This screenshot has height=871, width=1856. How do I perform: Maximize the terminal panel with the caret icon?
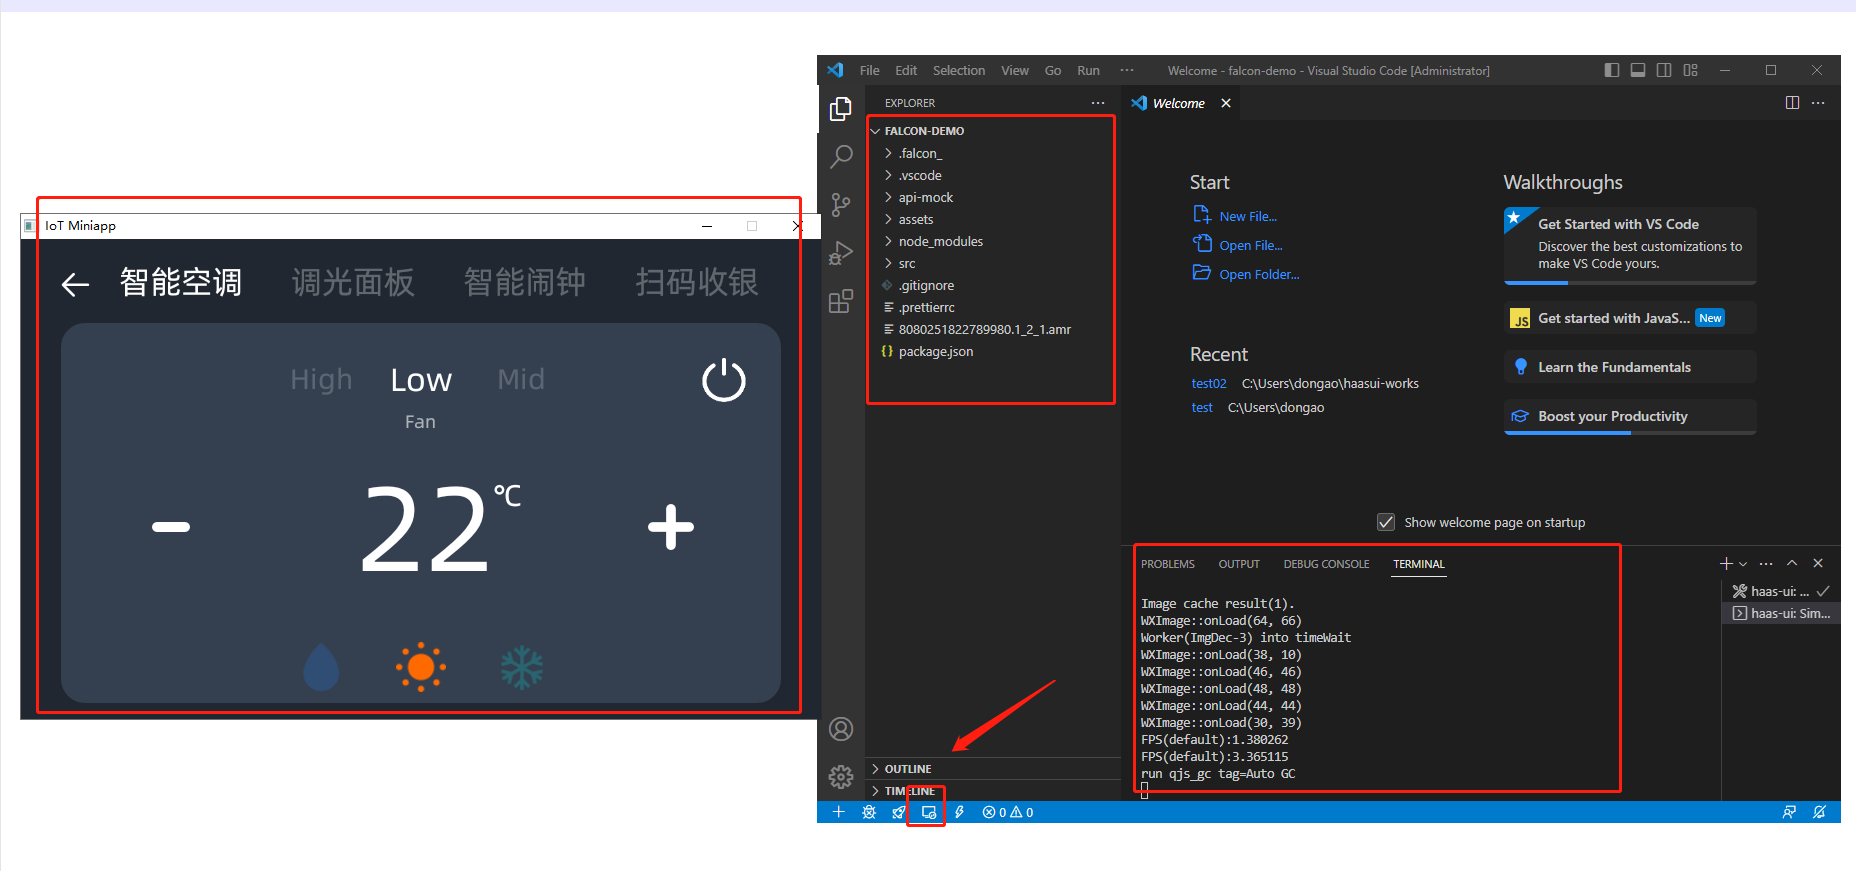(x=1792, y=564)
